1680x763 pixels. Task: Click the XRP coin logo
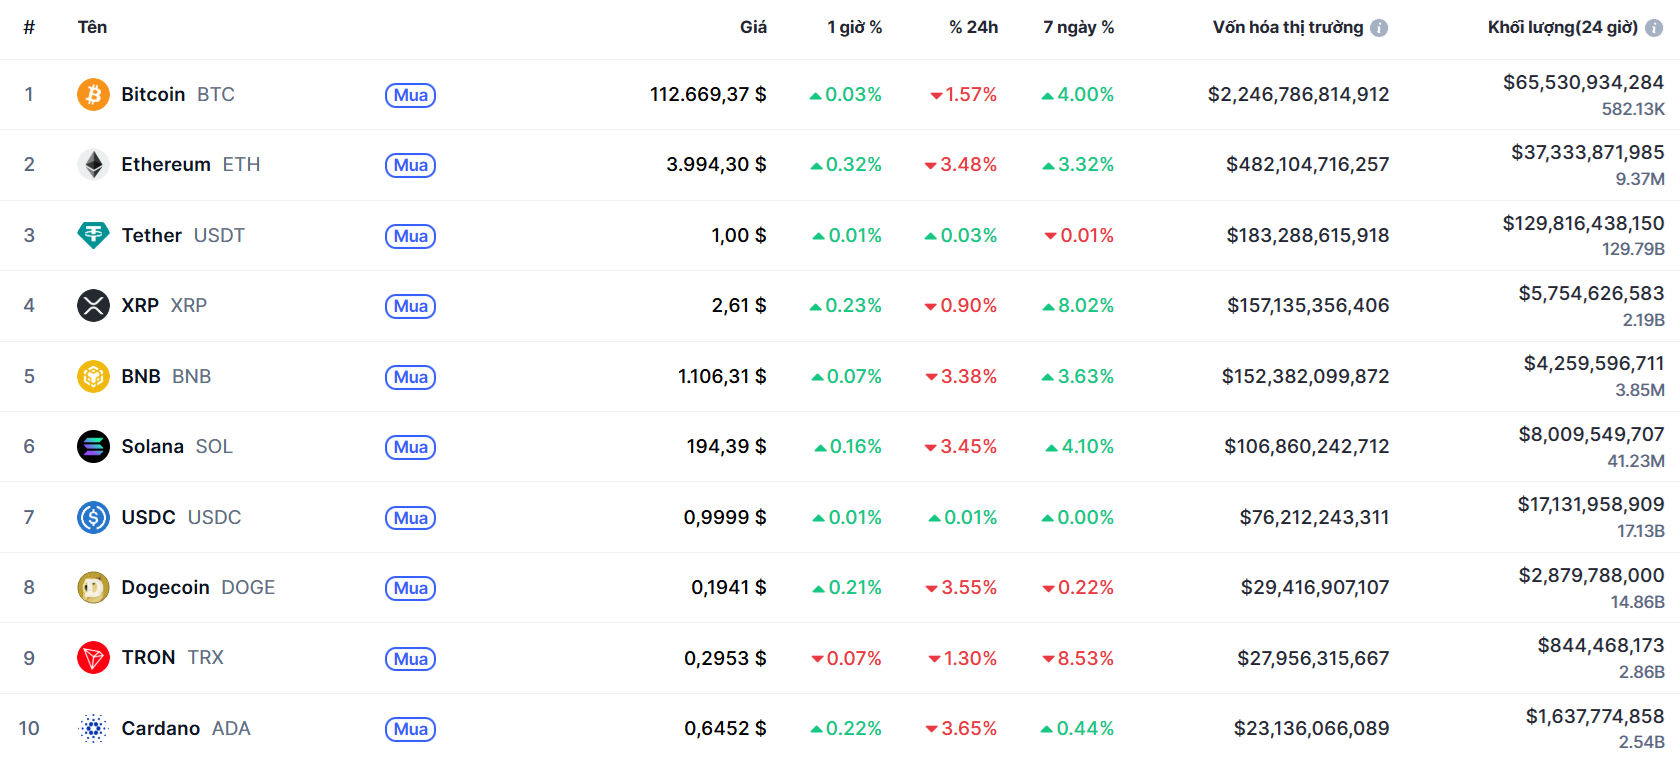tap(93, 306)
